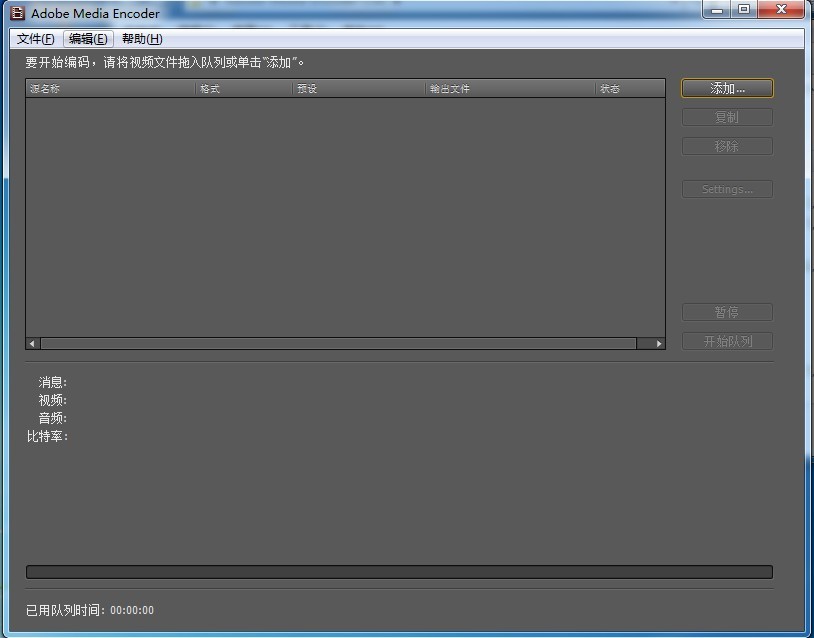Click the queue scrollbar left arrow
This screenshot has width=814, height=638.
click(x=33, y=344)
